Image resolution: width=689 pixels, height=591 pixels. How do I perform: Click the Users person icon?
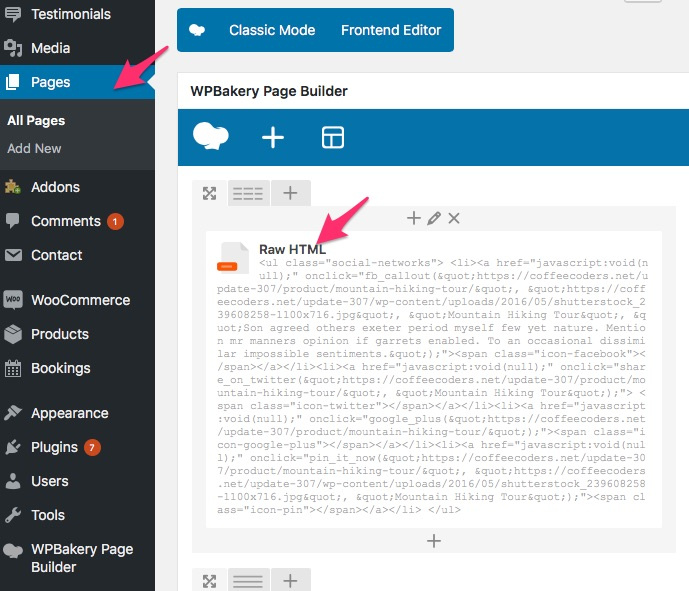[13, 481]
